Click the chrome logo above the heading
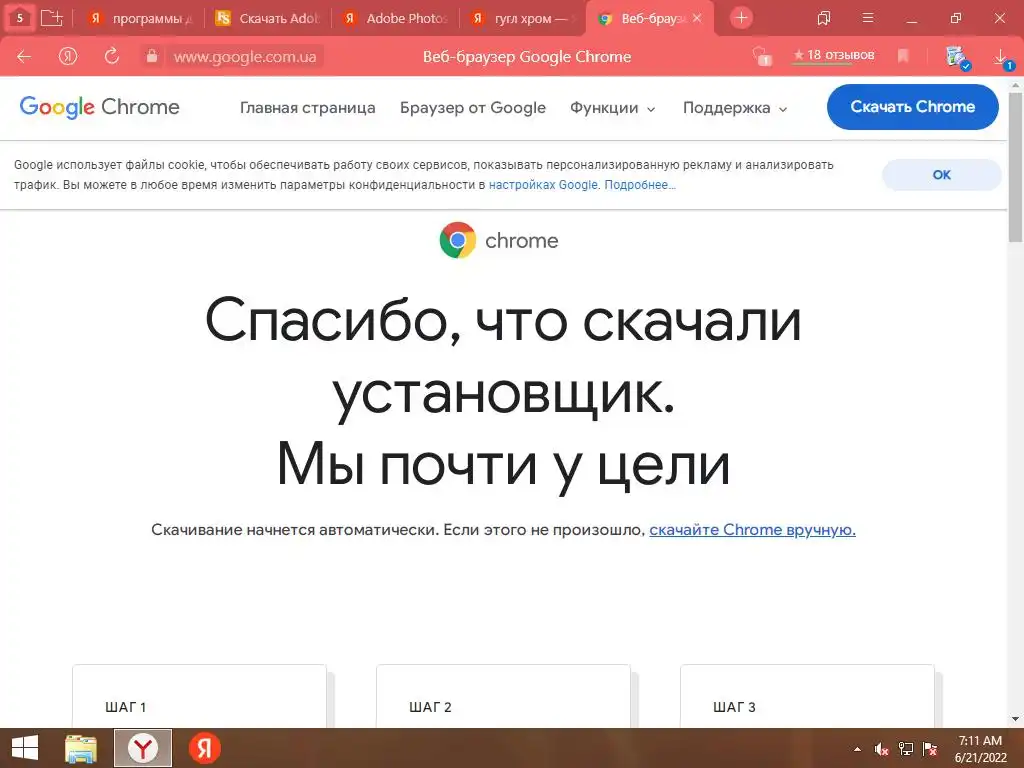Image resolution: width=1024 pixels, height=768 pixels. click(x=499, y=240)
